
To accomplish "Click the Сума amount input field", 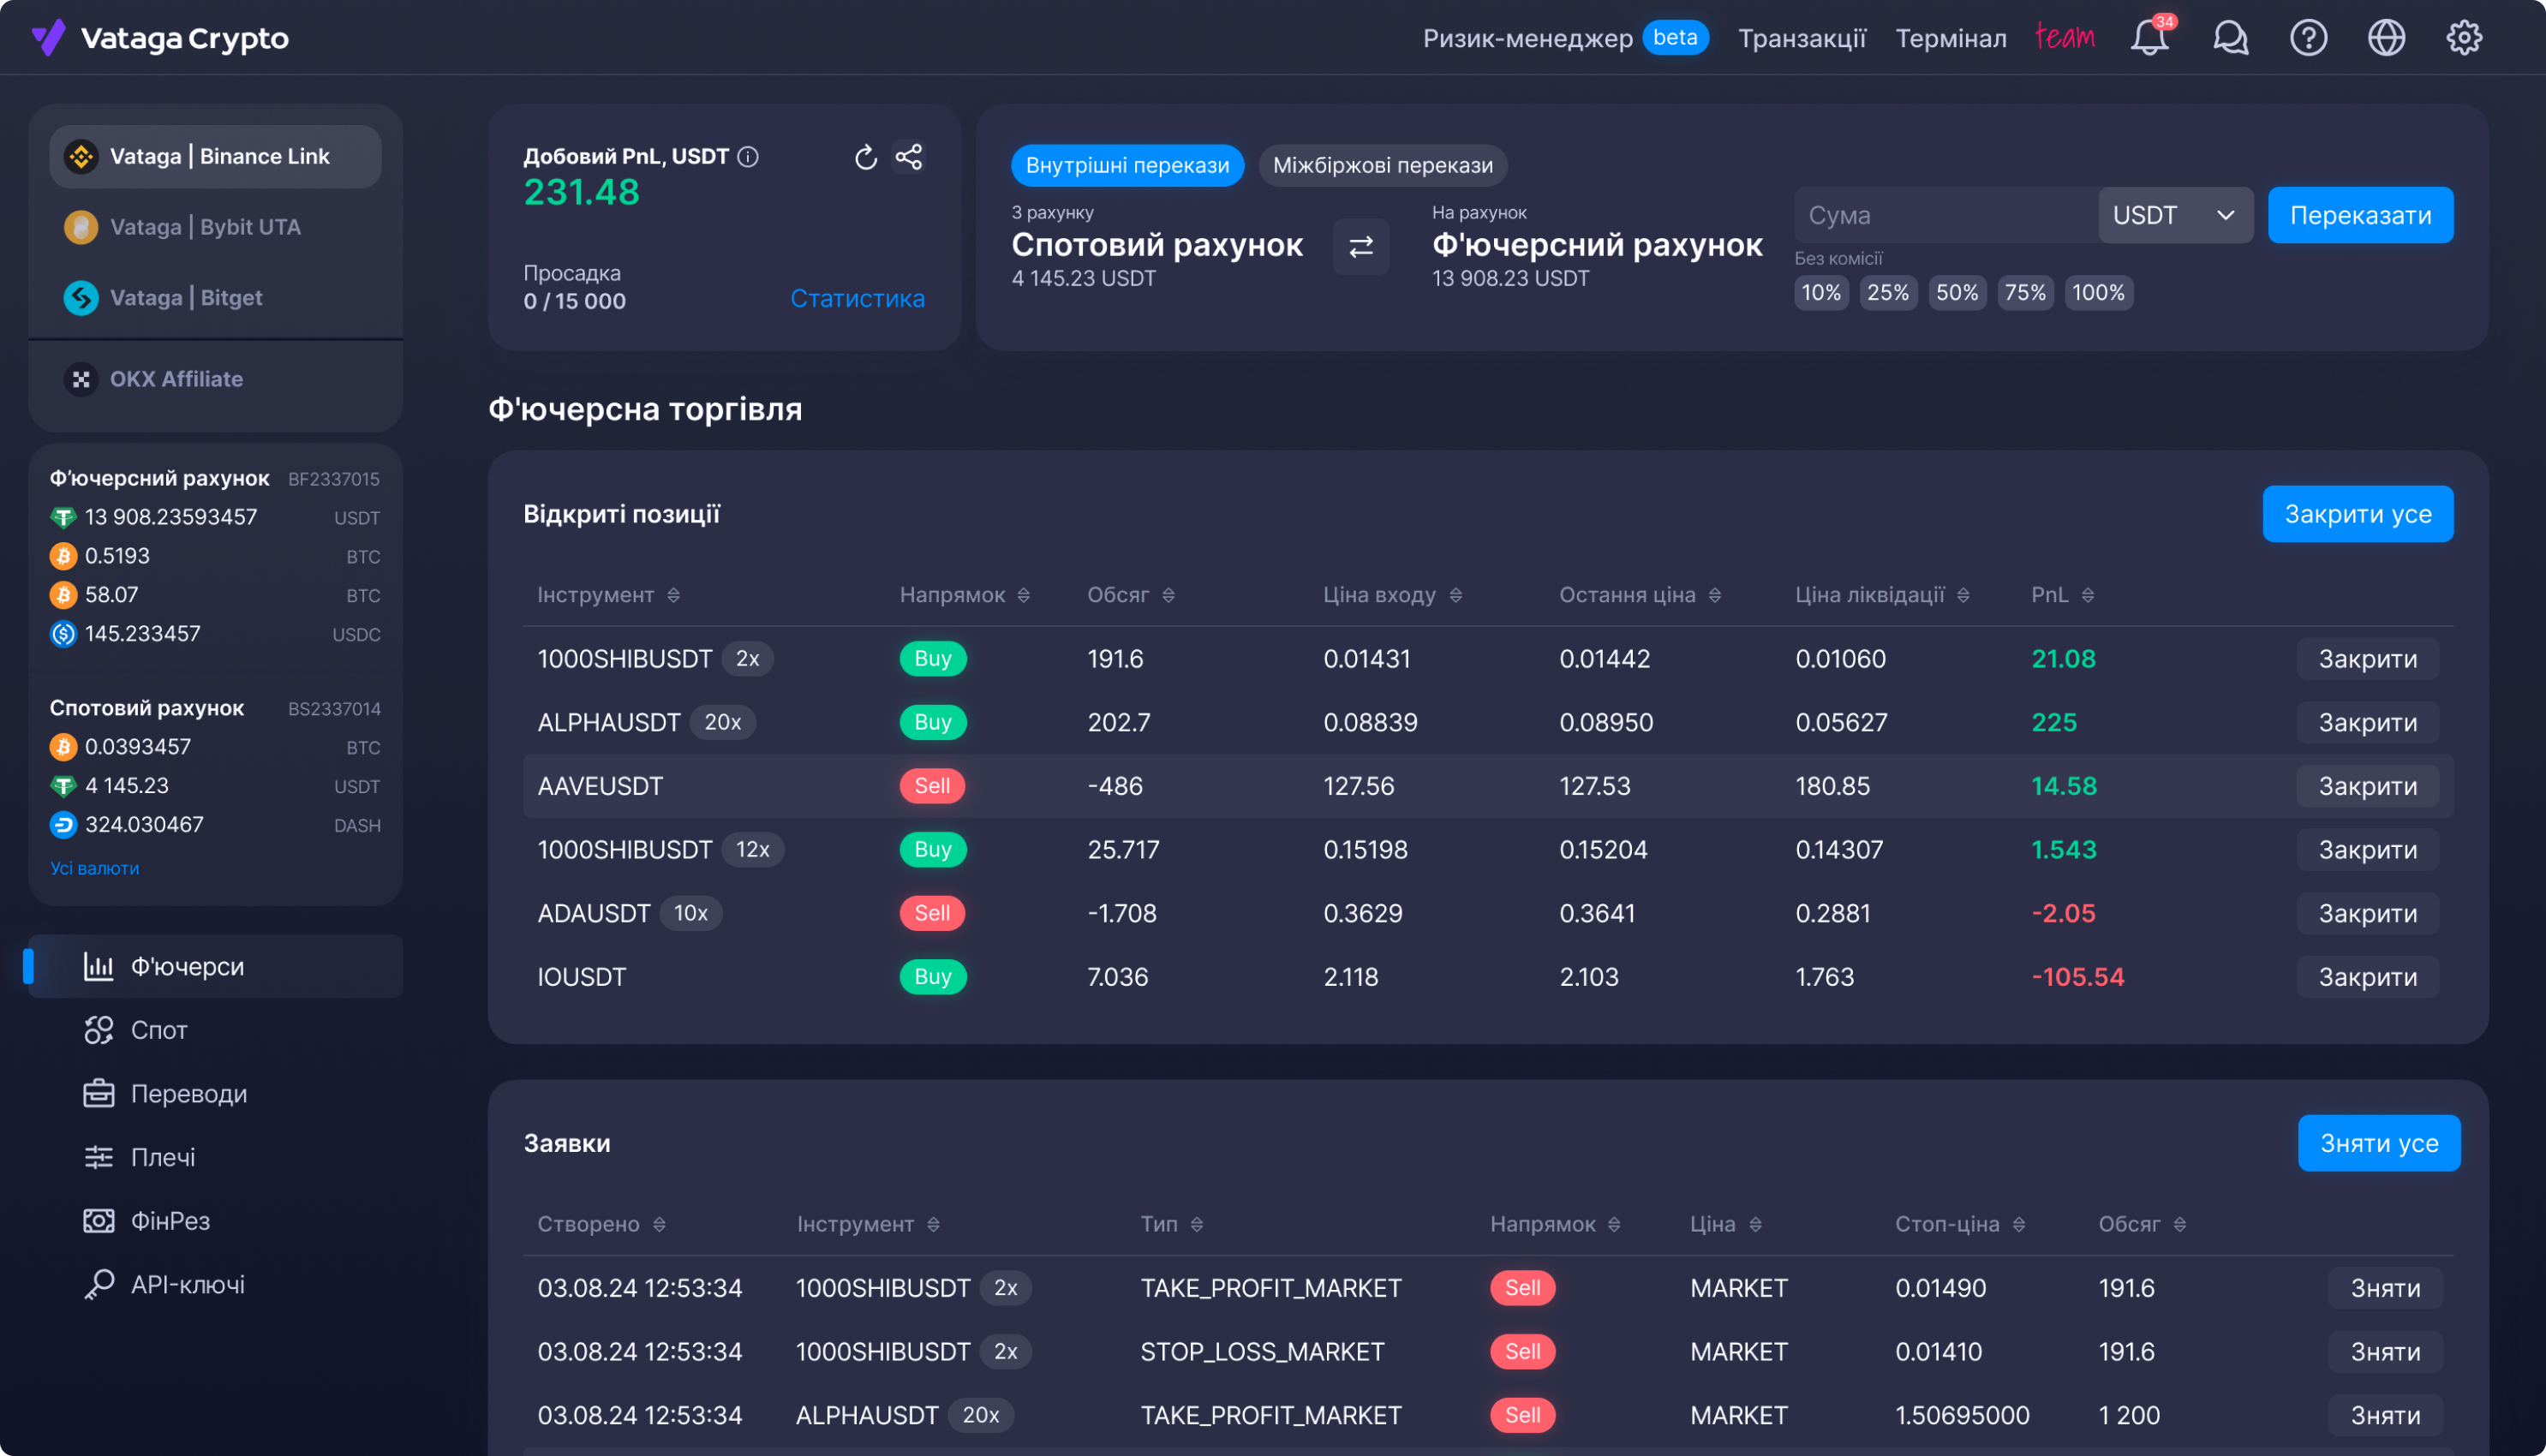I will click(1944, 215).
